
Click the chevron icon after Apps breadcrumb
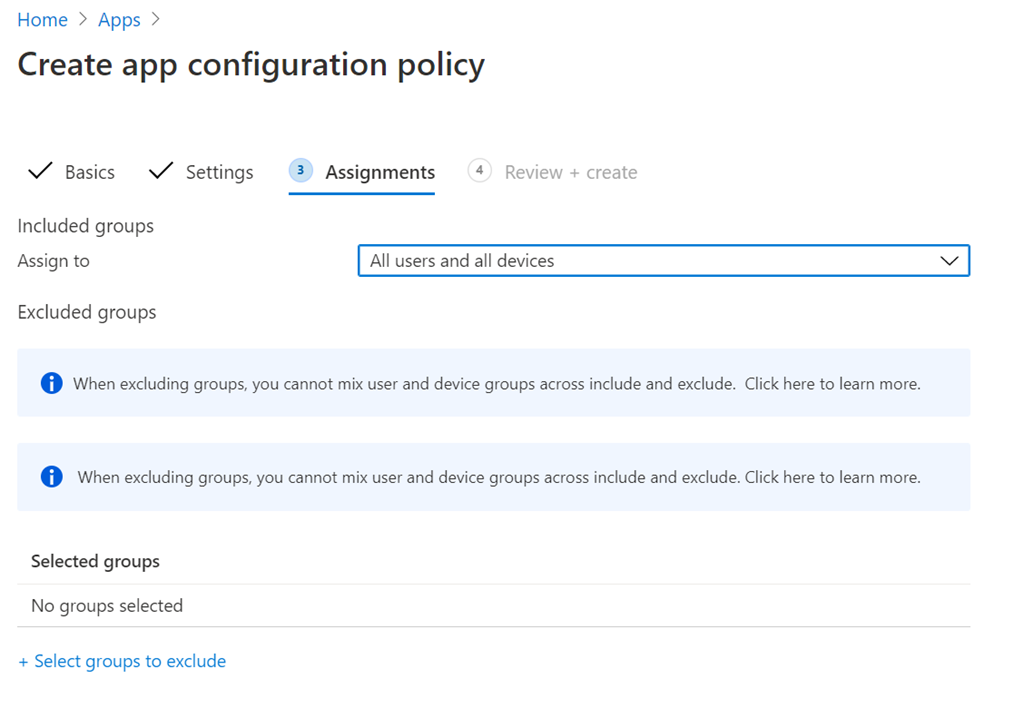pos(155,20)
